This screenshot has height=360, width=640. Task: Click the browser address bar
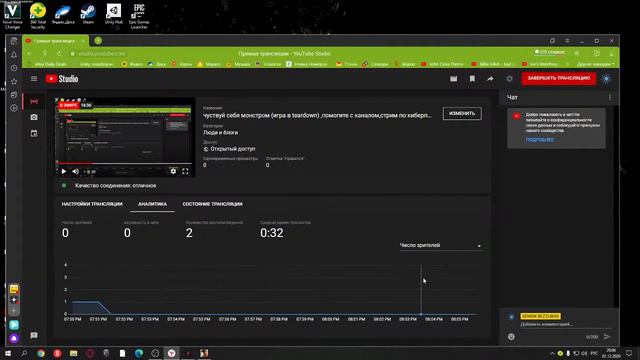[102, 53]
